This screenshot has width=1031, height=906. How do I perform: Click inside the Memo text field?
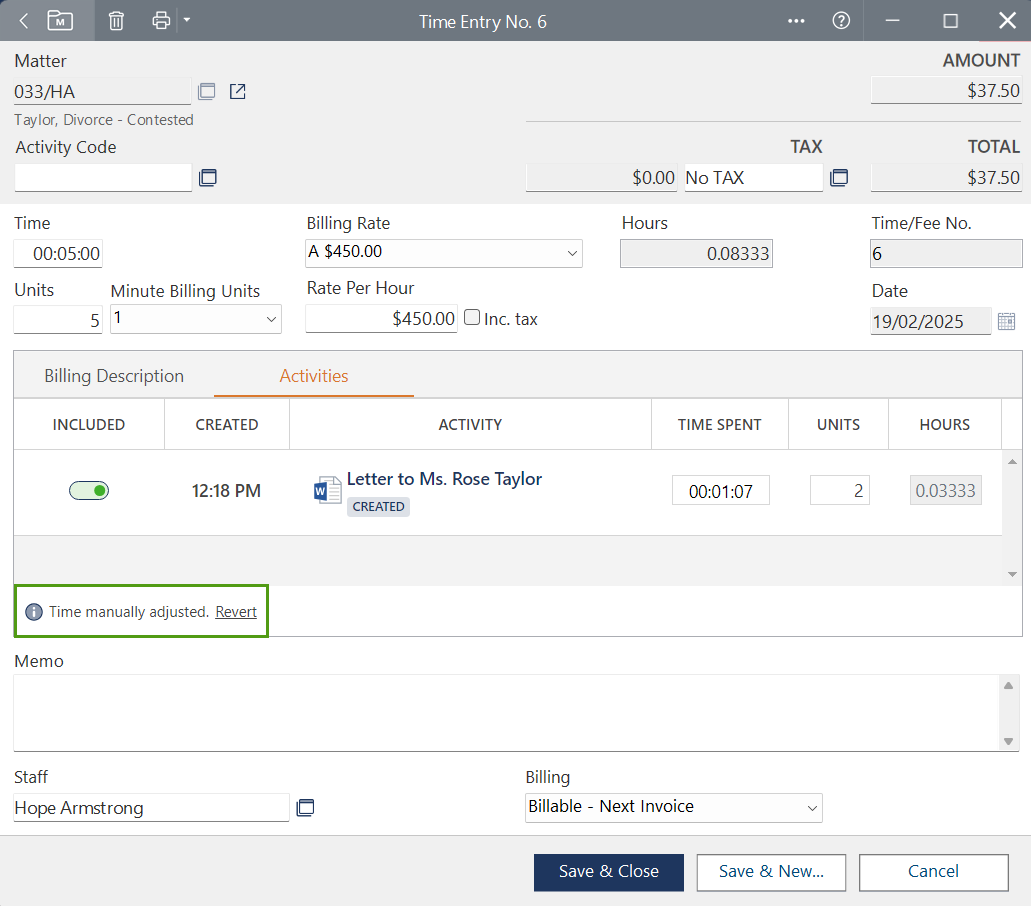tap(505, 712)
